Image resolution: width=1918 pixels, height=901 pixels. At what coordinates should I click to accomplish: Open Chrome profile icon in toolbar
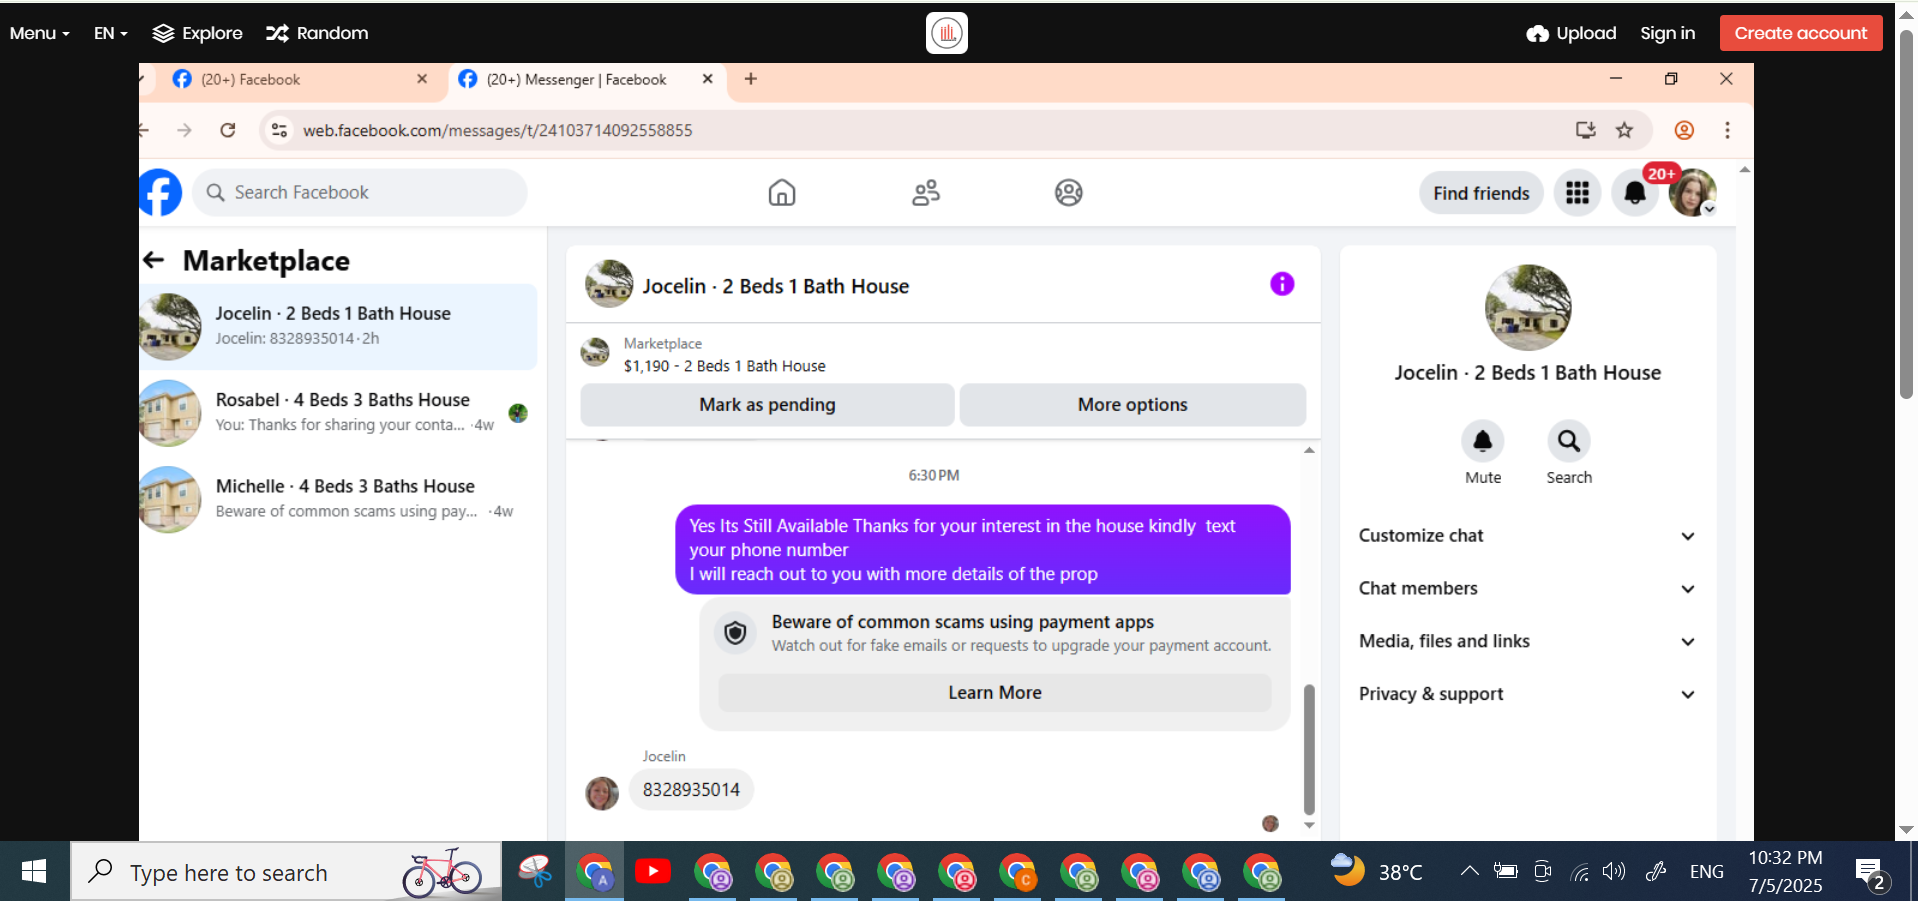(x=1684, y=130)
